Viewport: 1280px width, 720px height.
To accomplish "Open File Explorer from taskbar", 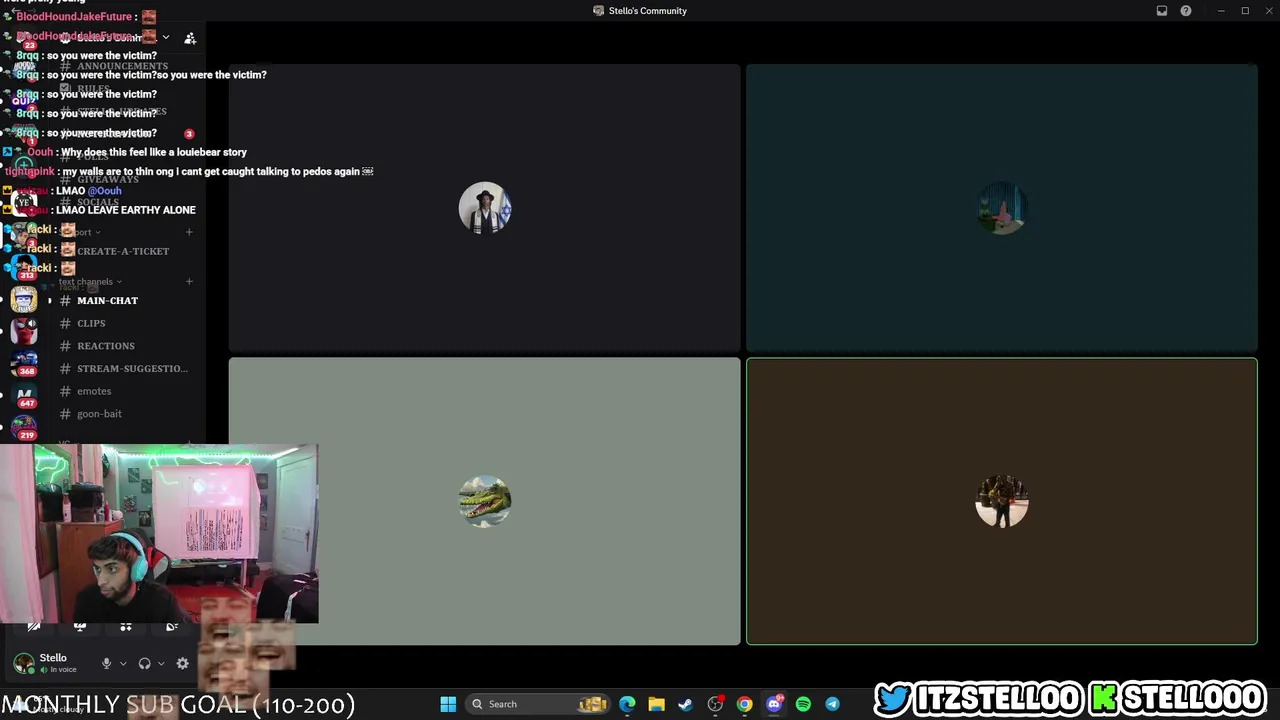I will coord(656,704).
